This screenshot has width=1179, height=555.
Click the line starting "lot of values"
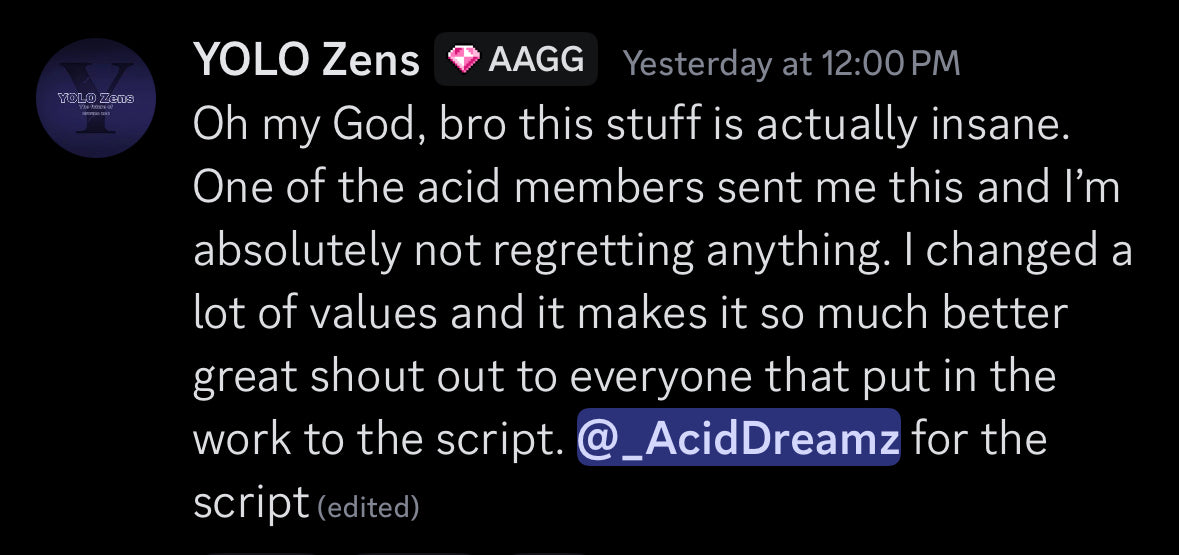pyautogui.click(x=630, y=314)
